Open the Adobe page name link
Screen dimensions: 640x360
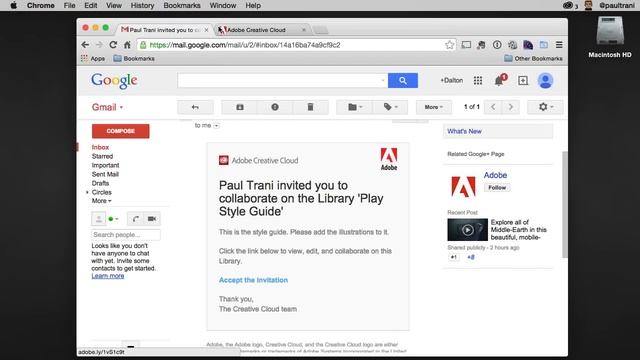495,175
